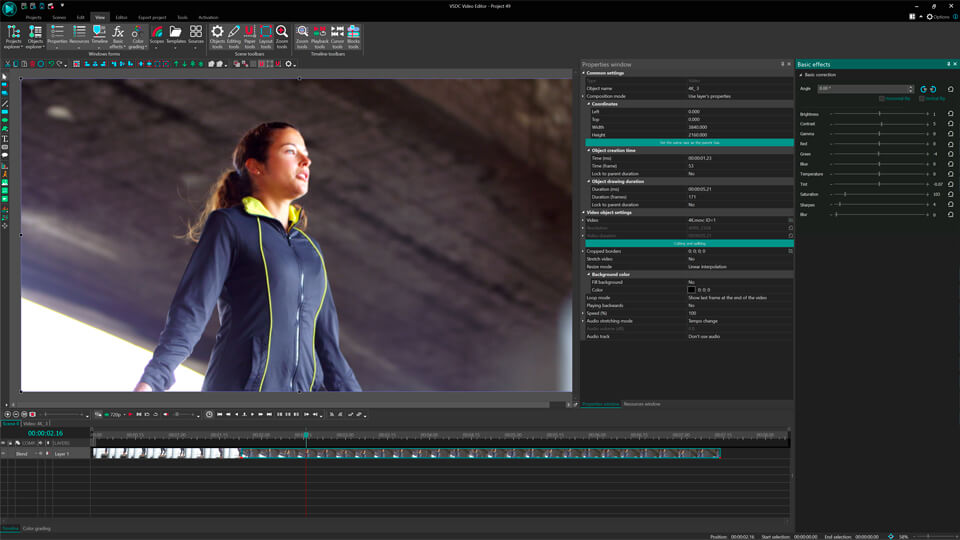Pin the Basic effects panel
This screenshot has width=960, height=540.
(948, 64)
